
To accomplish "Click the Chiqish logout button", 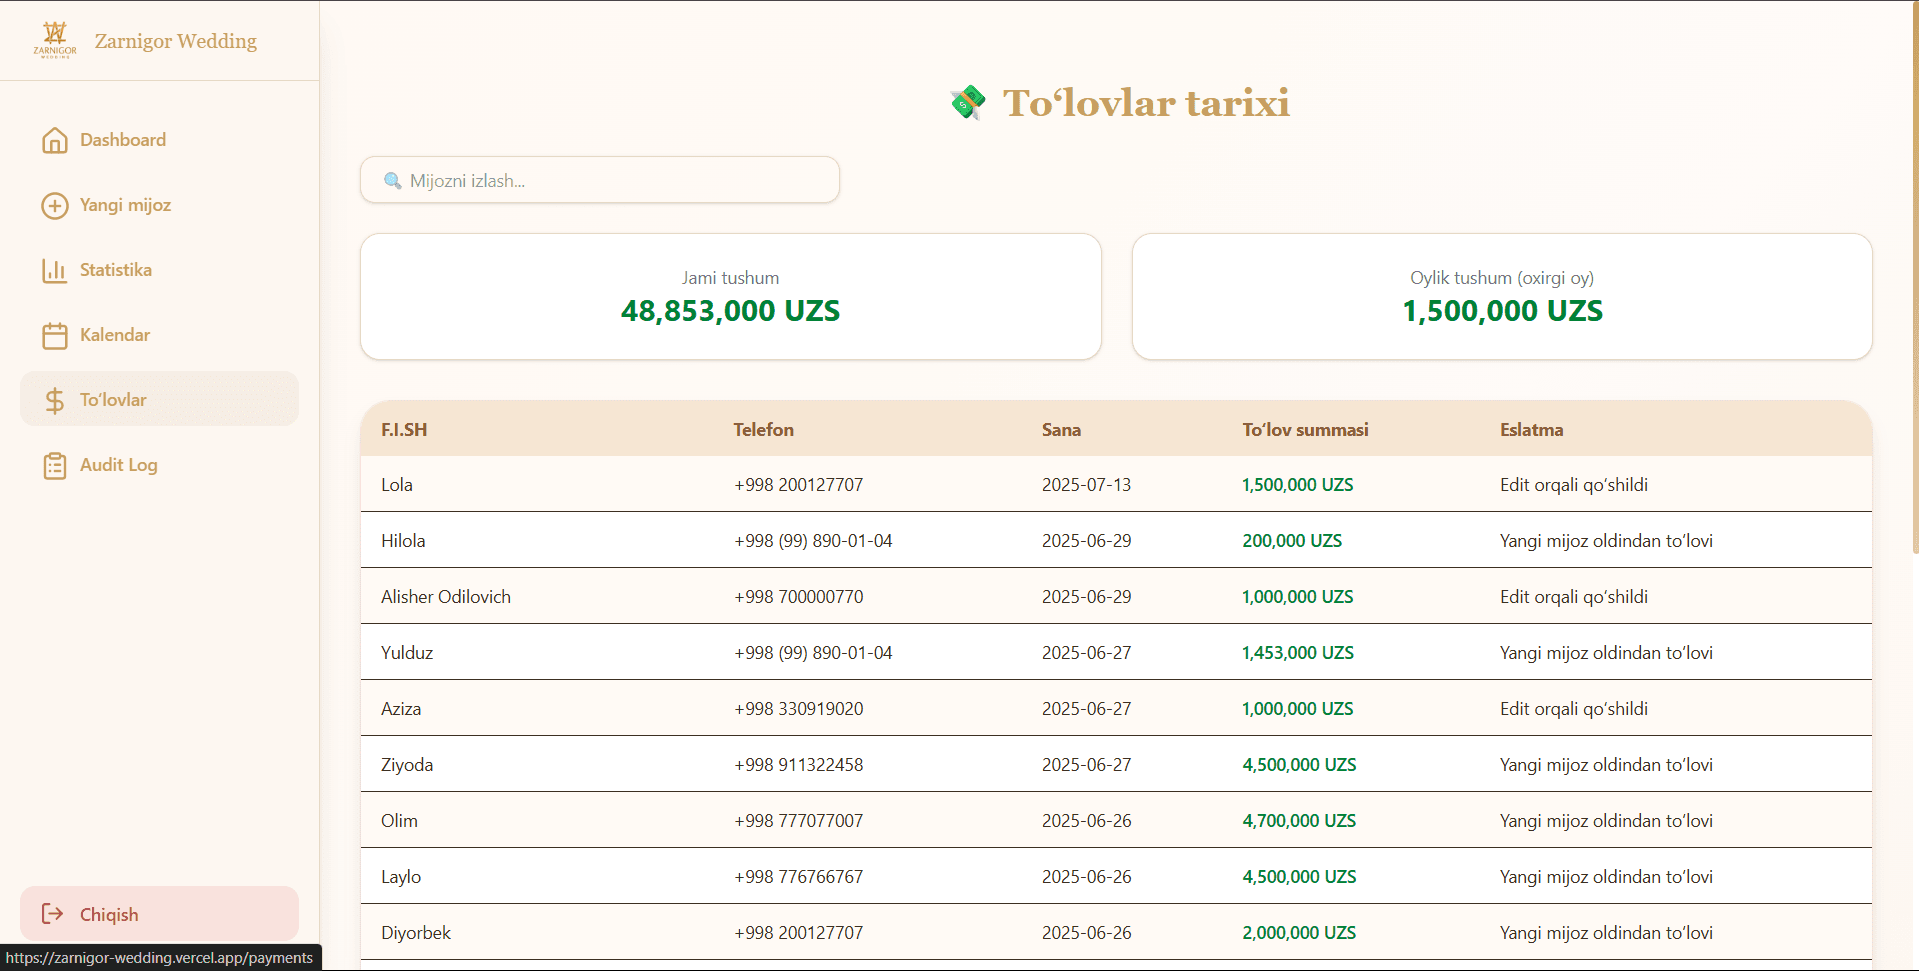I will tap(159, 914).
